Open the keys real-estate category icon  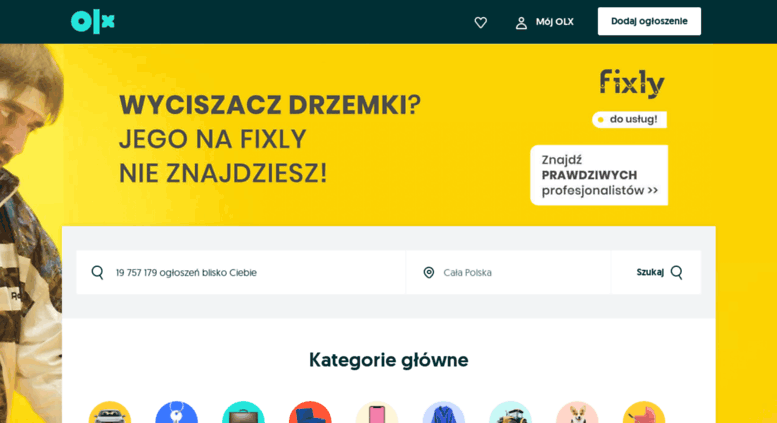click(x=176, y=413)
